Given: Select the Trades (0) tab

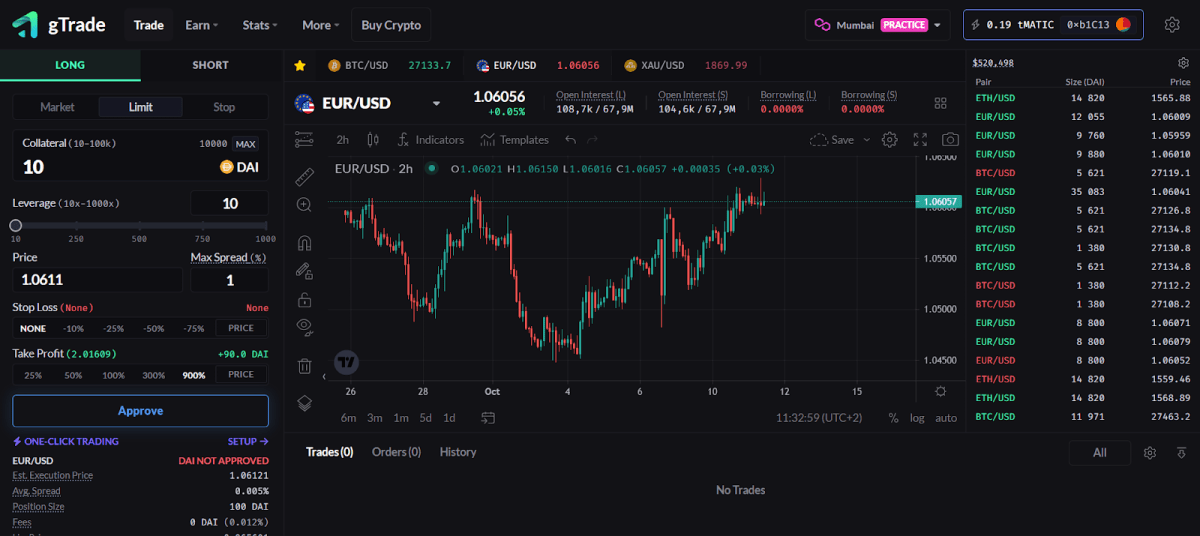Looking at the screenshot, I should point(329,452).
